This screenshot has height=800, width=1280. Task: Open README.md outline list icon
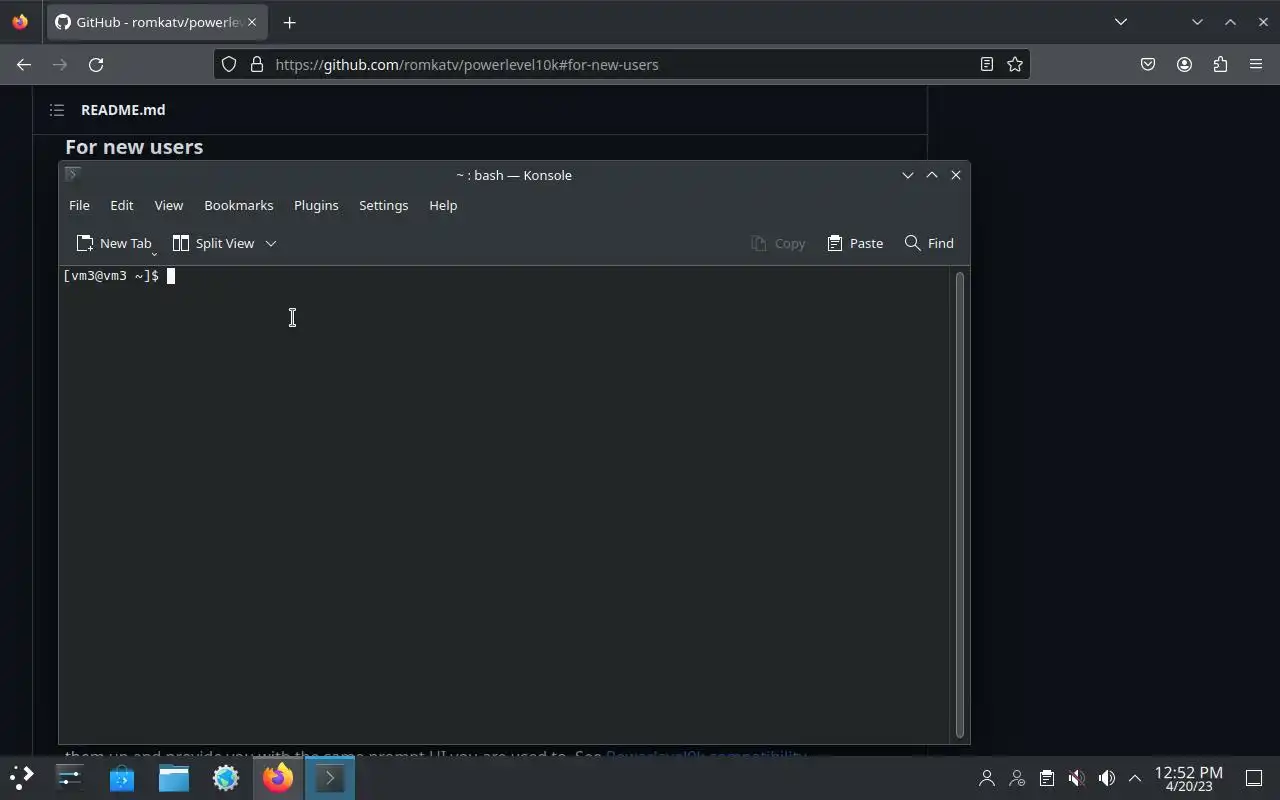57,110
